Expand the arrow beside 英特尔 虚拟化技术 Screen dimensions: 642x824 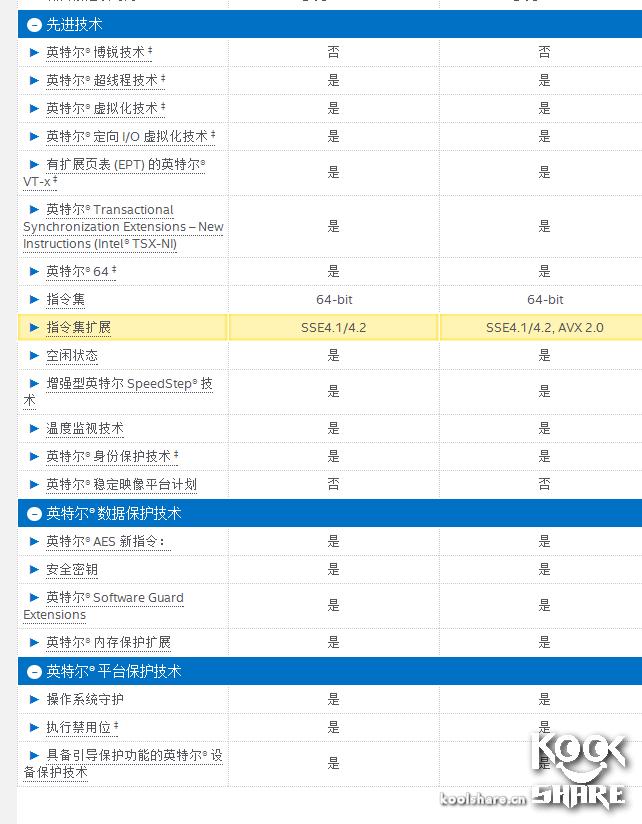(34, 108)
